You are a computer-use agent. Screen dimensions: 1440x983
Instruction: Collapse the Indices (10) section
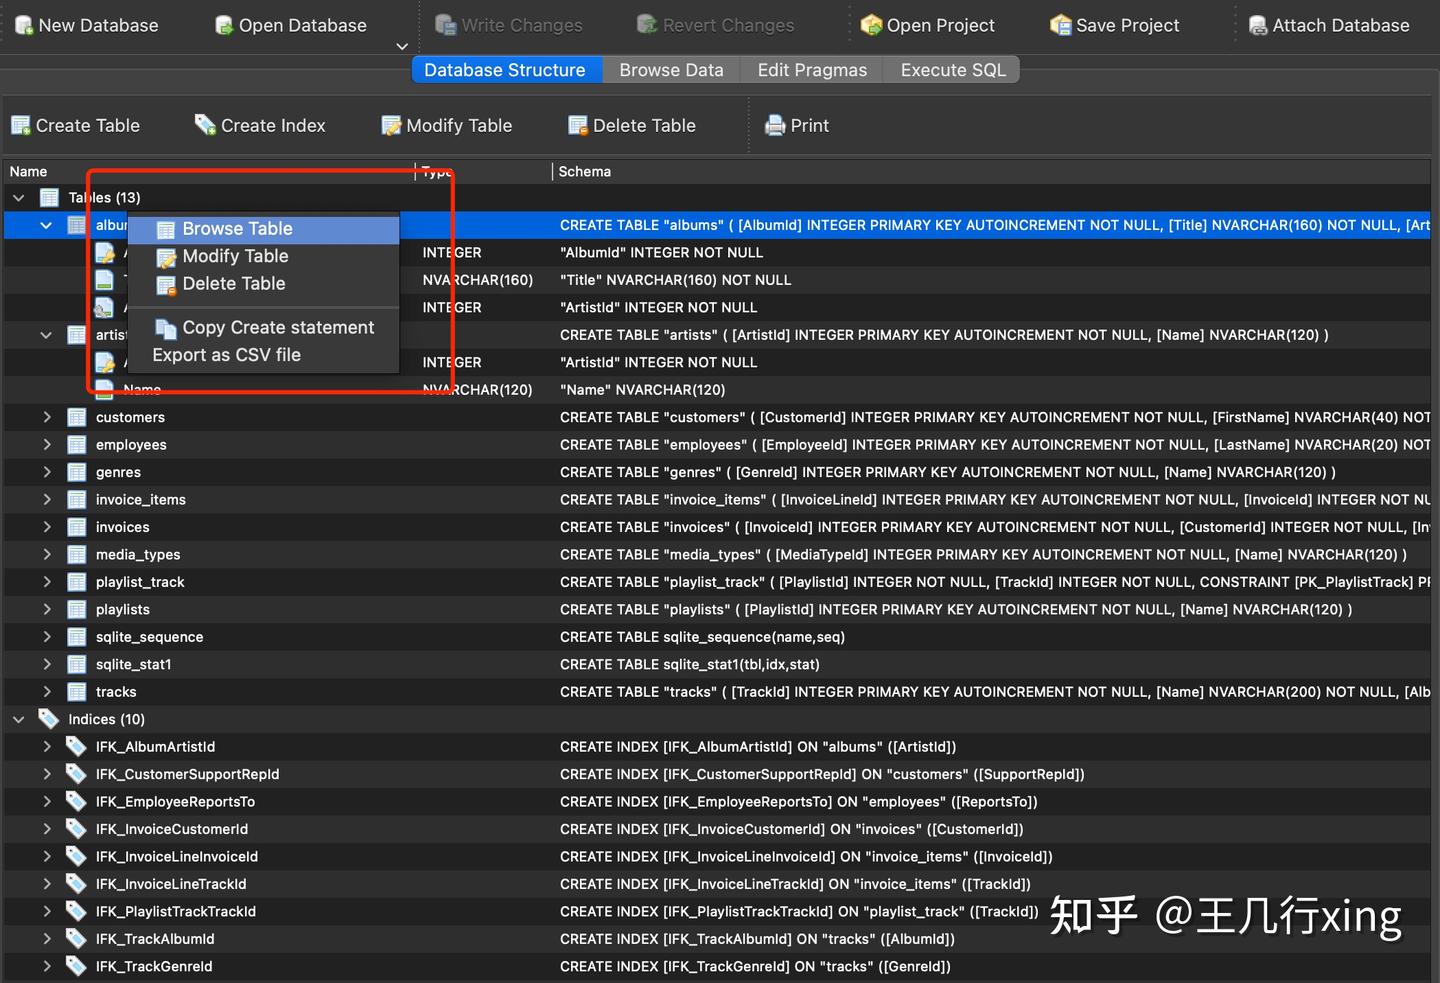[x=18, y=718]
